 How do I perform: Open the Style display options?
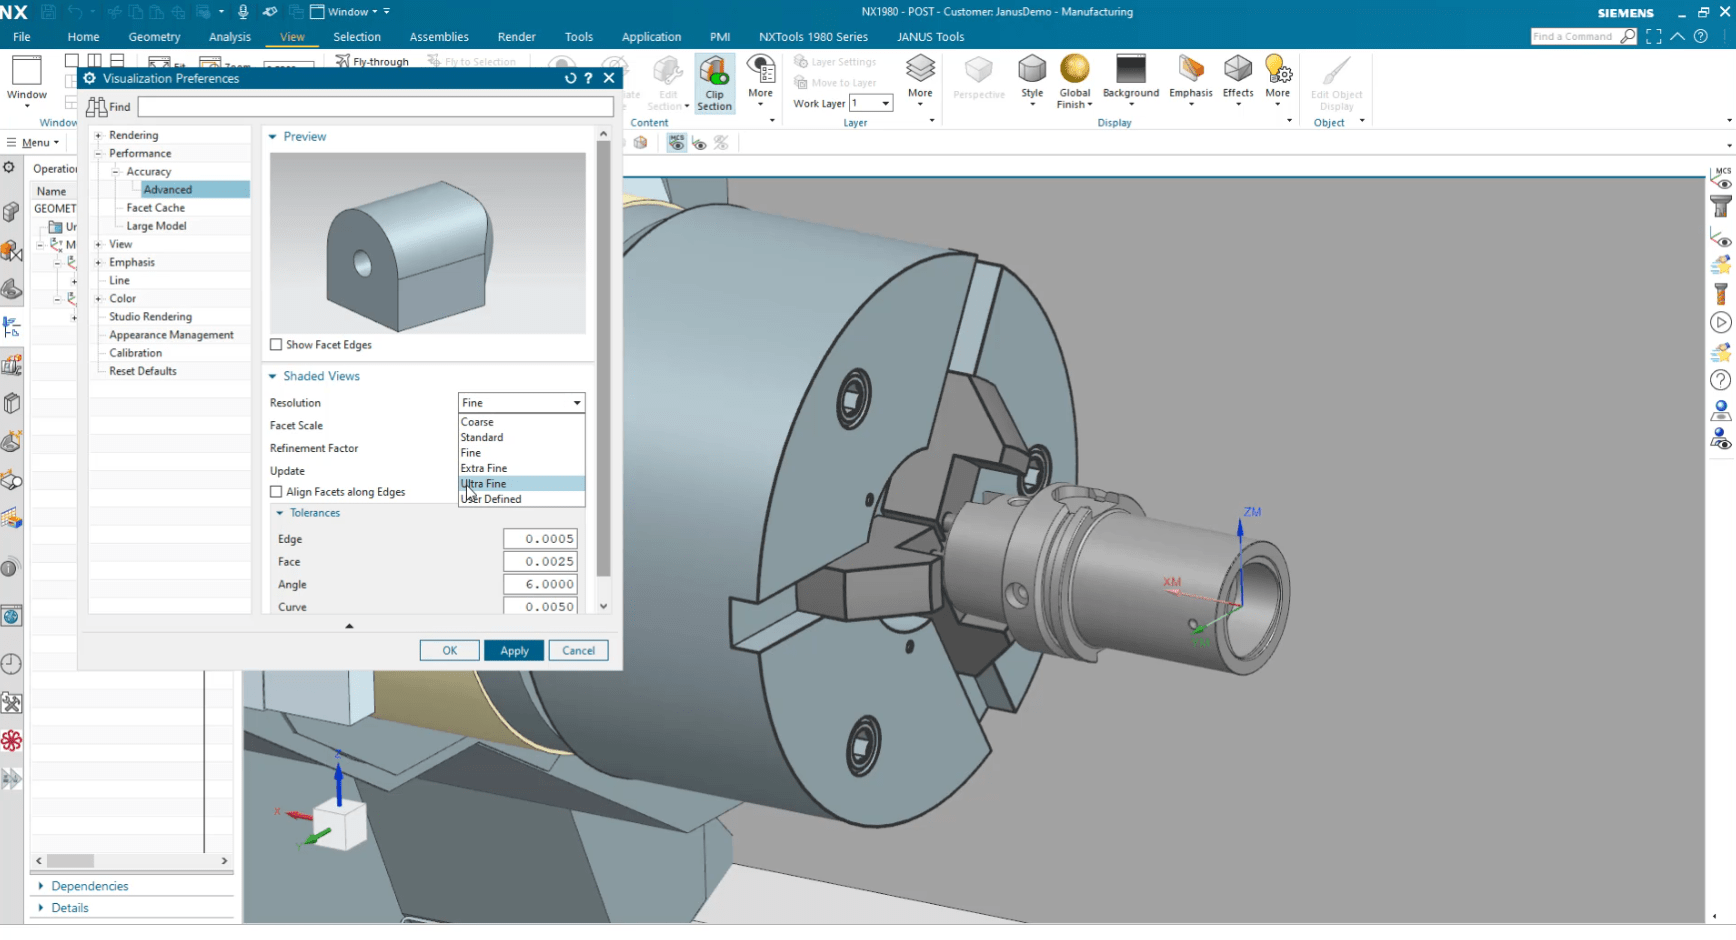(x=1032, y=80)
